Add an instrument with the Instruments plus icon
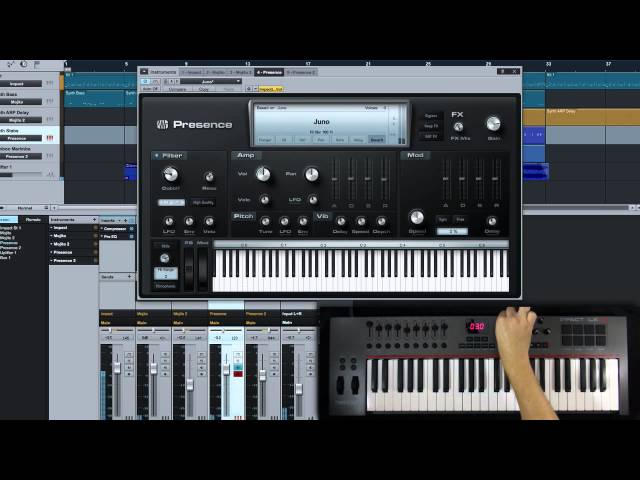 click(95, 220)
